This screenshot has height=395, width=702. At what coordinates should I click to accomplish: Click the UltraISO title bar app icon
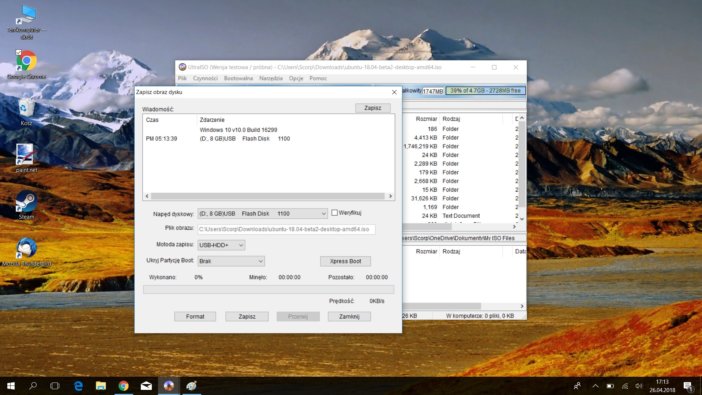click(x=182, y=67)
